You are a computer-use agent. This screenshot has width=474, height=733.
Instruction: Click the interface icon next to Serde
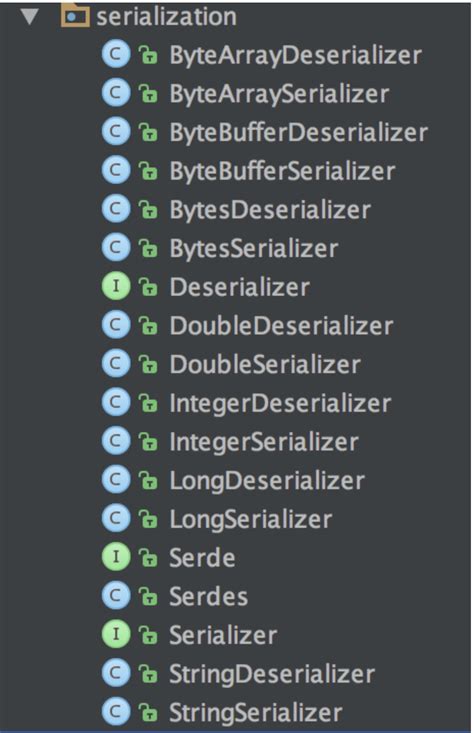point(115,557)
